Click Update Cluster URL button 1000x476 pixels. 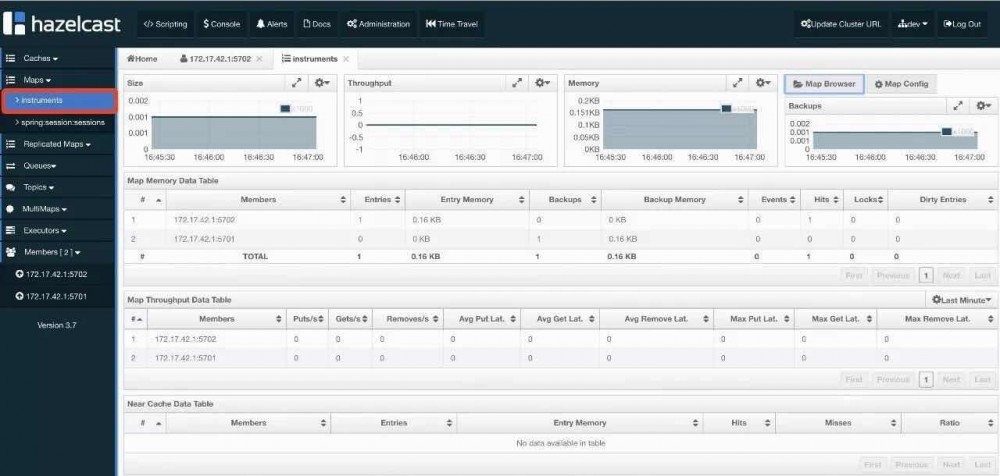click(x=841, y=24)
